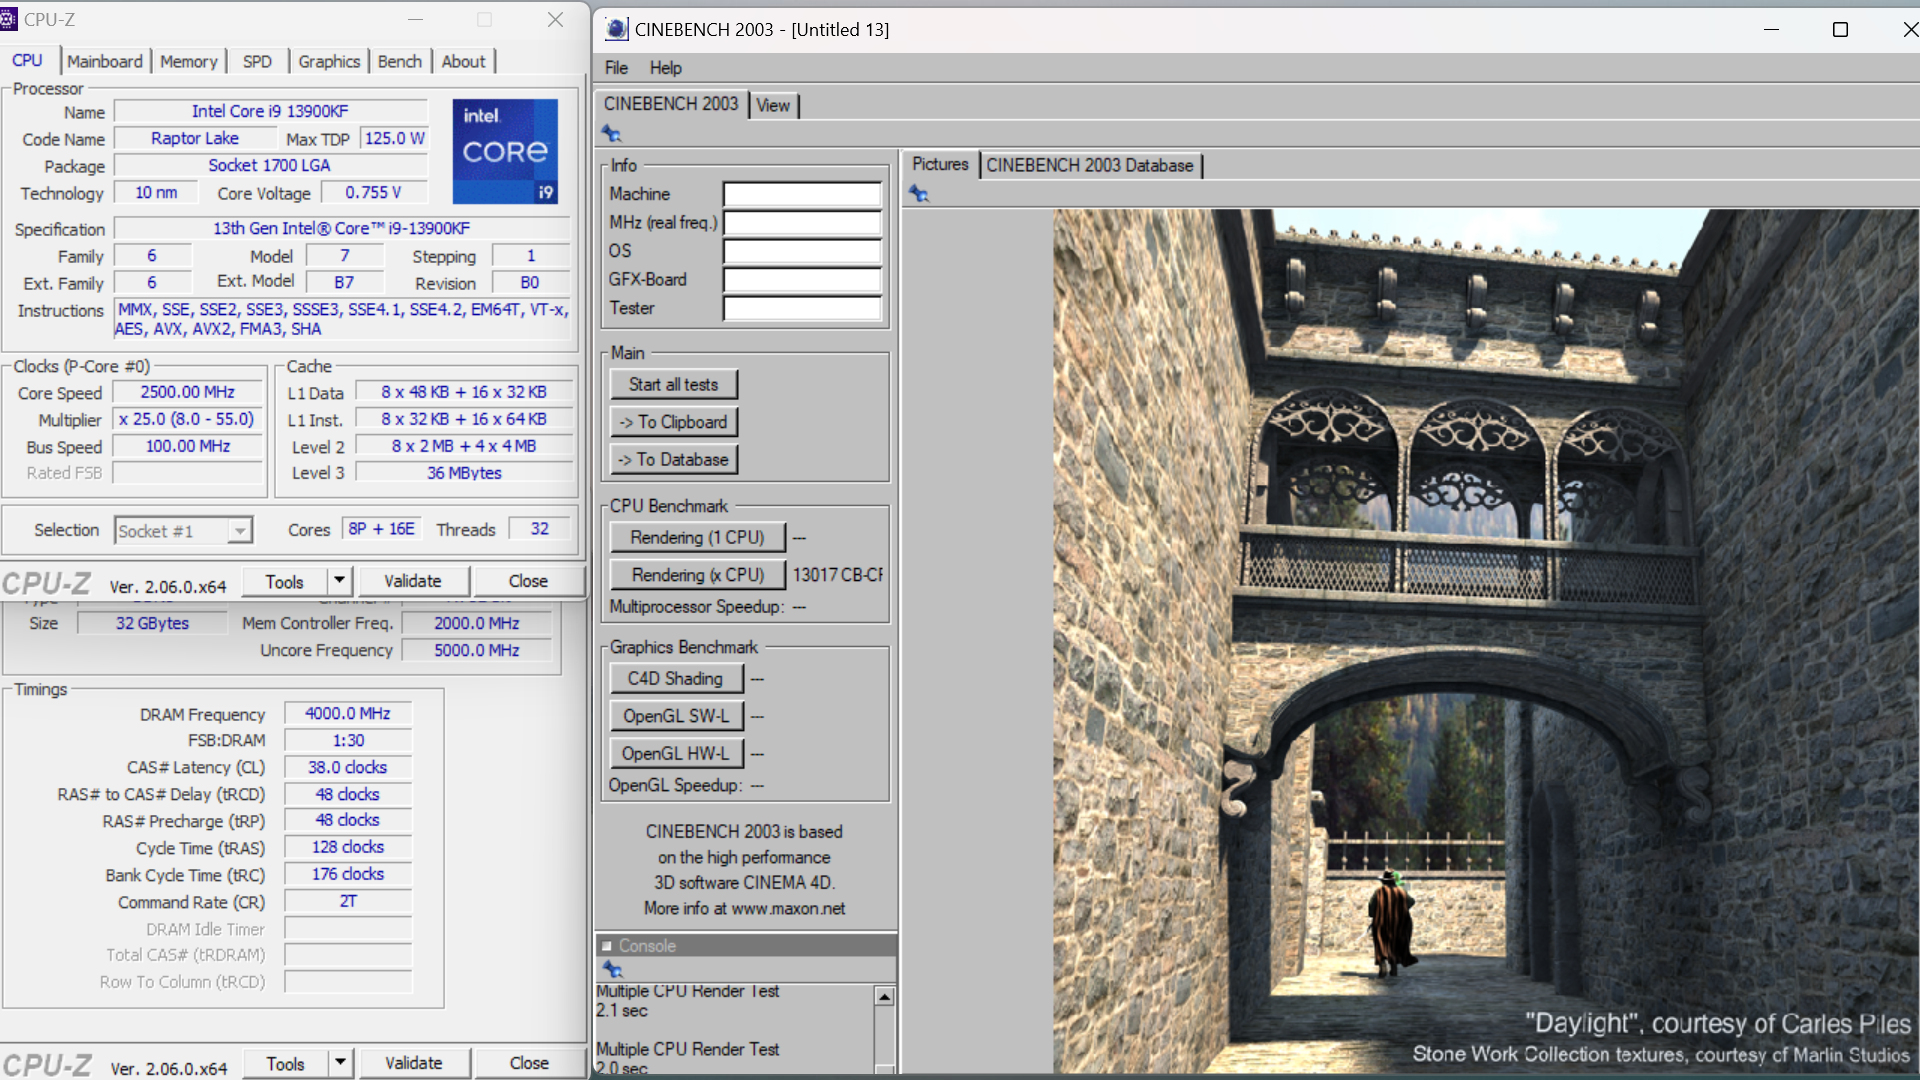Click the GFX-Board input field
This screenshot has width=1920, height=1080.
pyautogui.click(x=802, y=280)
